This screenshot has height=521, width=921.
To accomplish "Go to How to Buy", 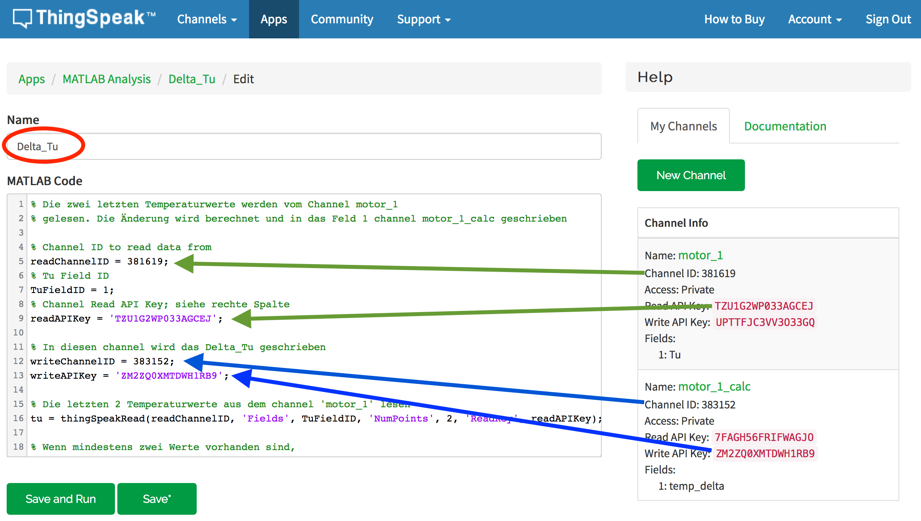I will point(733,19).
